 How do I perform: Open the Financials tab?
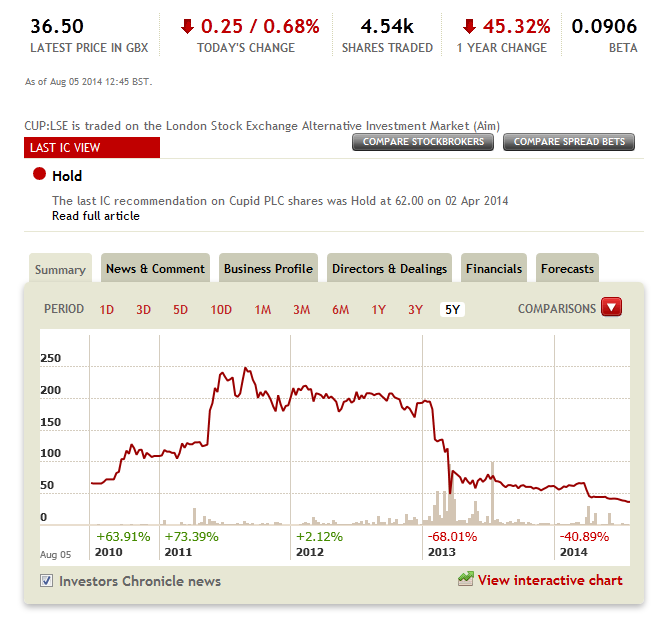tap(494, 269)
